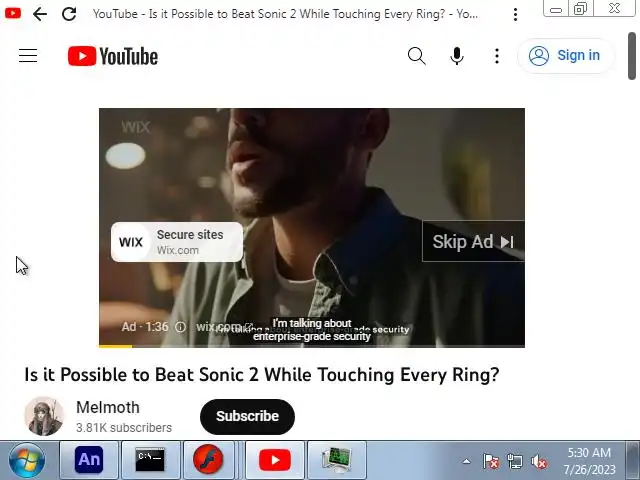Click the 3.81K subscribers text
The height and width of the screenshot is (480, 640).
(x=124, y=428)
